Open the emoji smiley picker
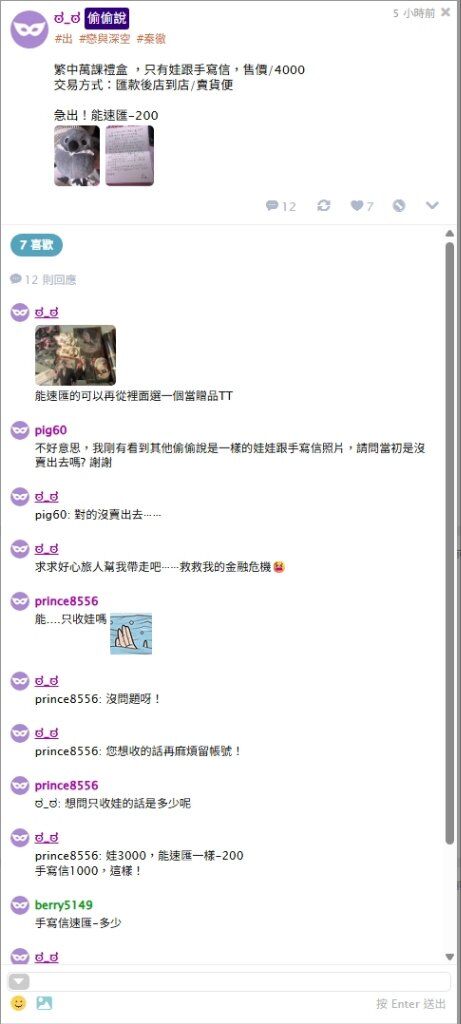This screenshot has width=461, height=1024. [18, 1003]
